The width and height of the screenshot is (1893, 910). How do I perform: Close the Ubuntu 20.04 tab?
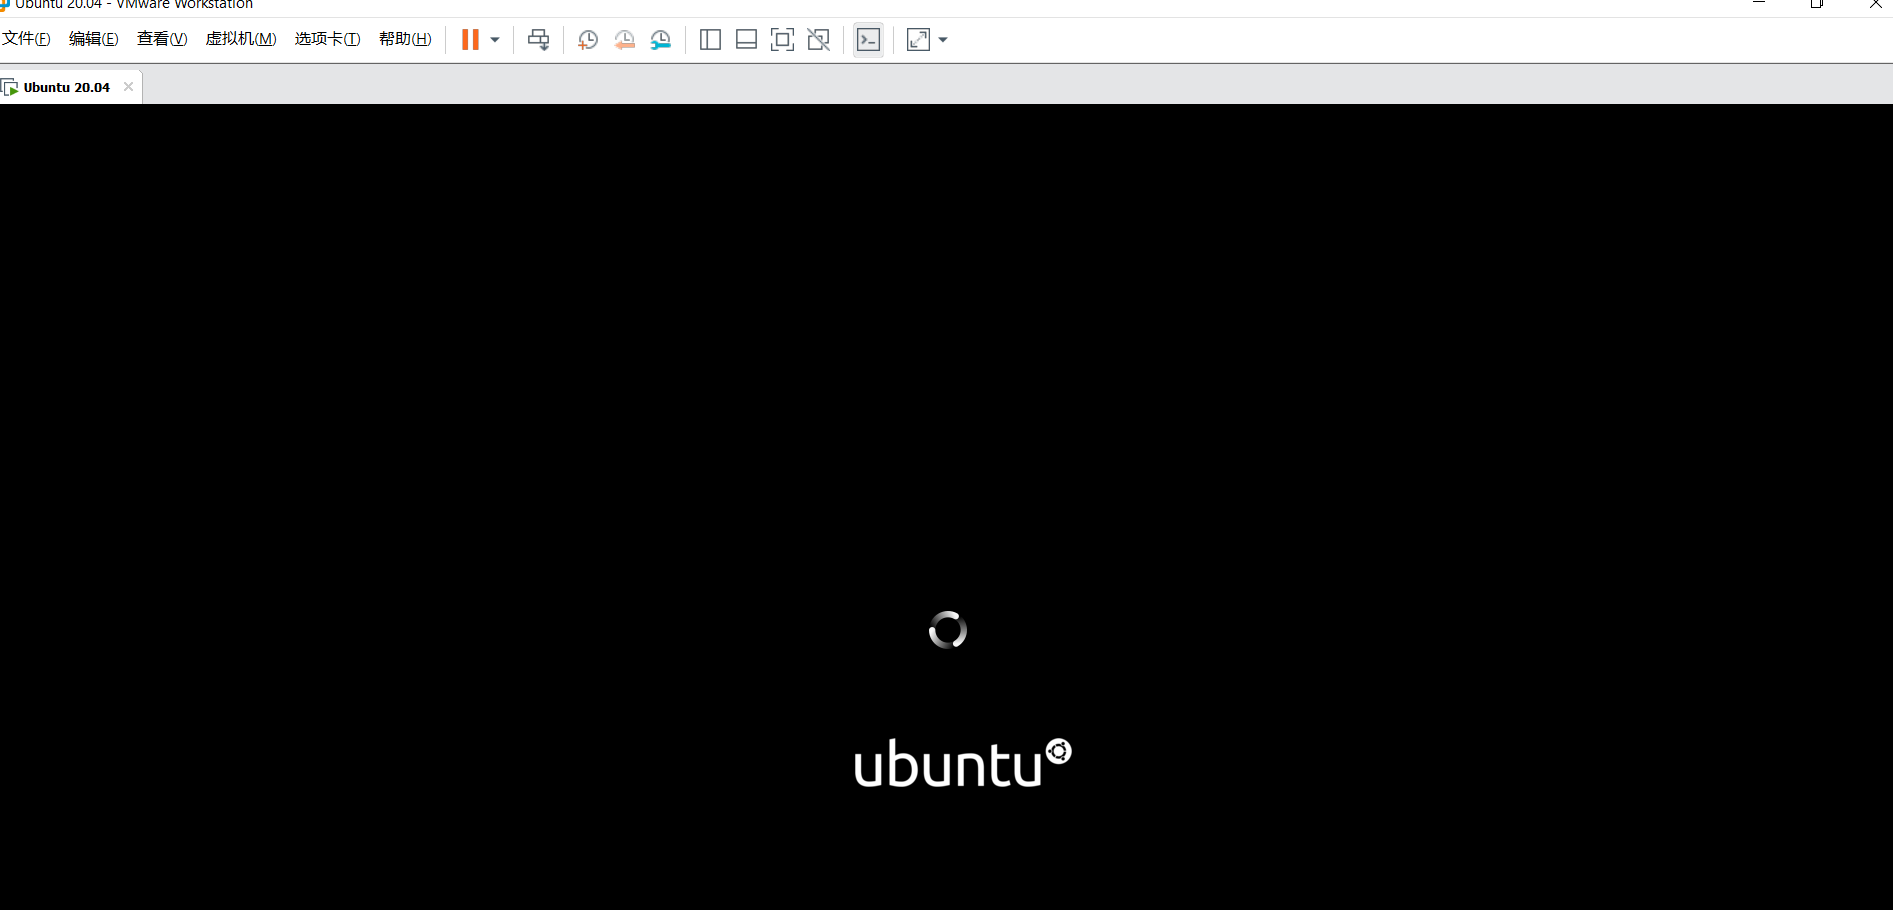coord(128,87)
